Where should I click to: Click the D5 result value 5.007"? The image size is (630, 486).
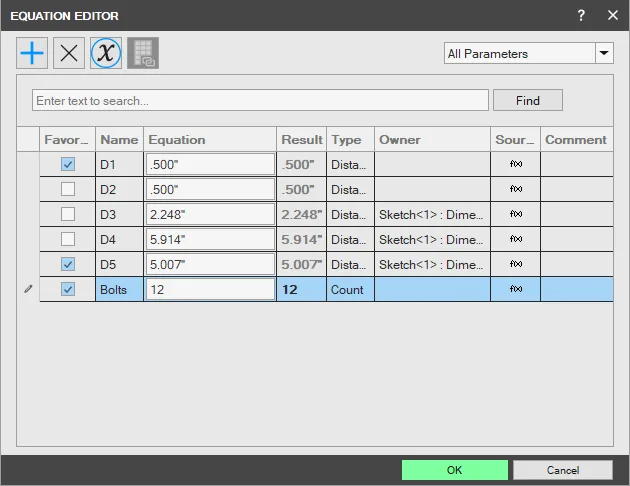(x=301, y=264)
